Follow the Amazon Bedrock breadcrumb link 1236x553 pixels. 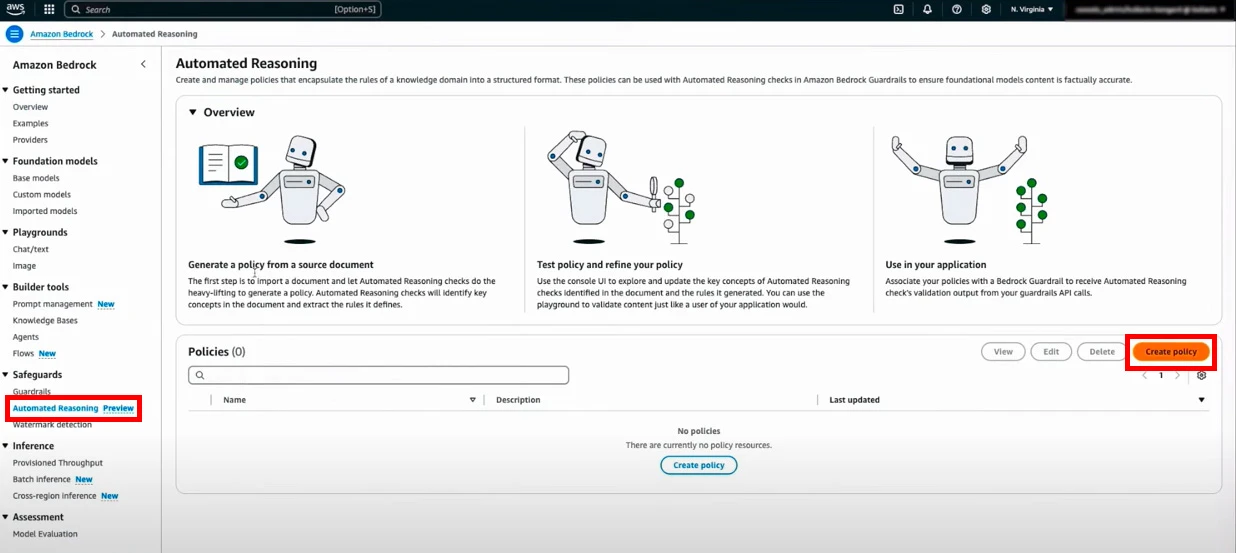pyautogui.click(x=61, y=34)
